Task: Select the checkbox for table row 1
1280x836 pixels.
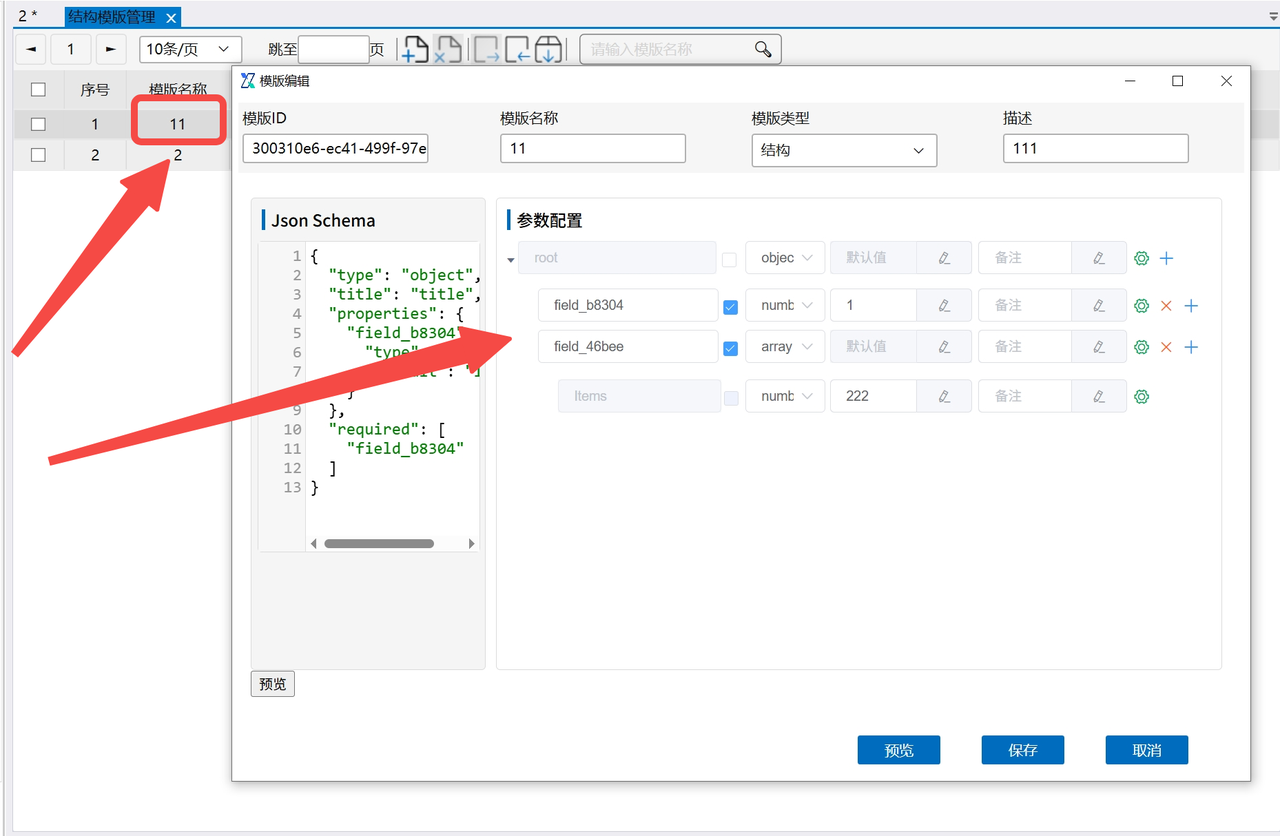Action: (38, 125)
